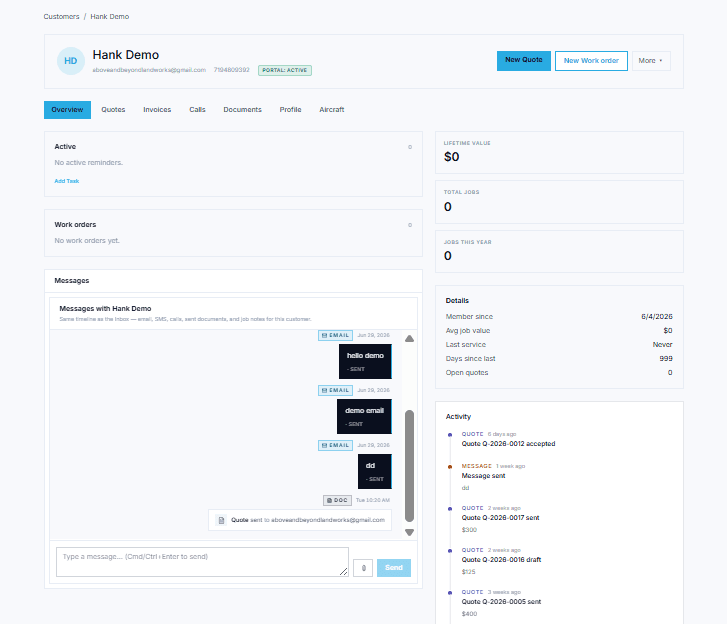This screenshot has width=727, height=624.
Task: Open the dd message bubble
Action: click(375, 471)
